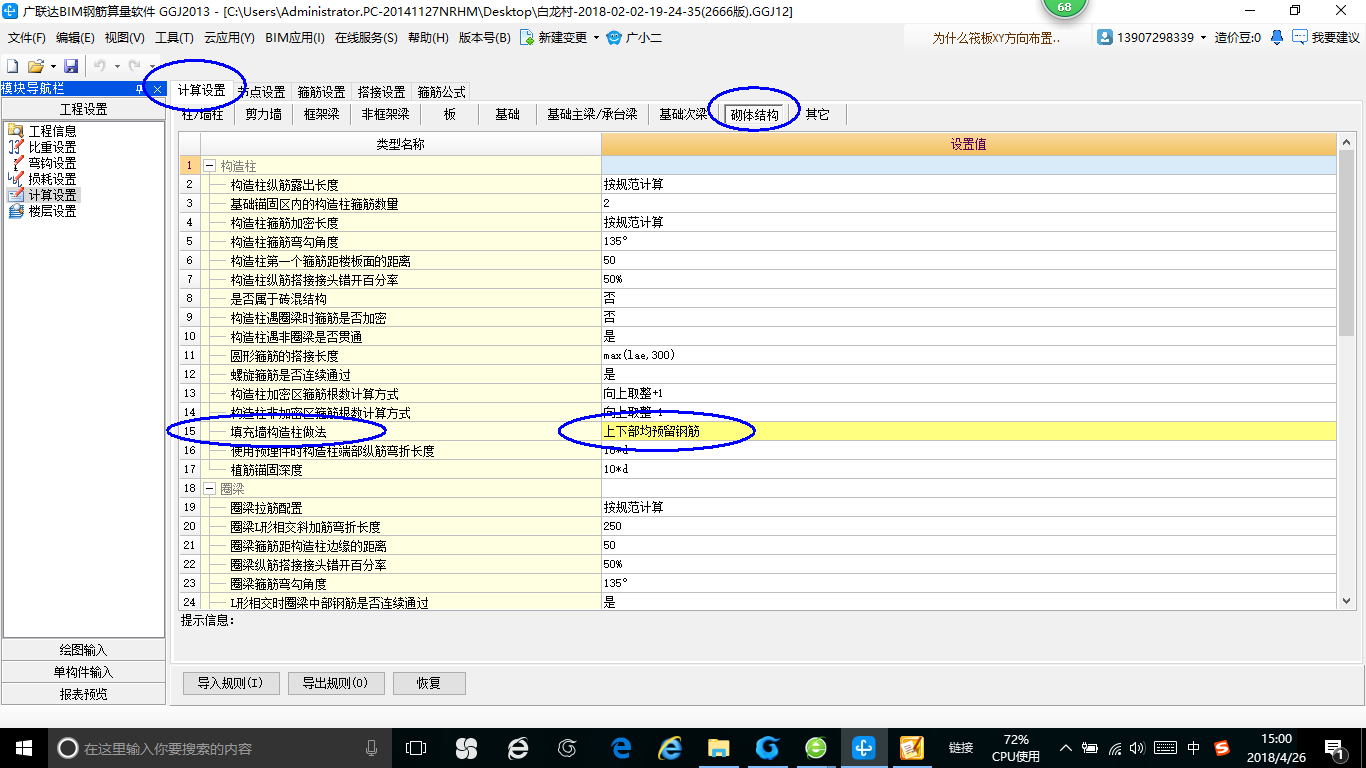Viewport: 1366px width, 768px height.
Task: Select the 基础主梁/承台梁 component tab
Action: (x=592, y=114)
